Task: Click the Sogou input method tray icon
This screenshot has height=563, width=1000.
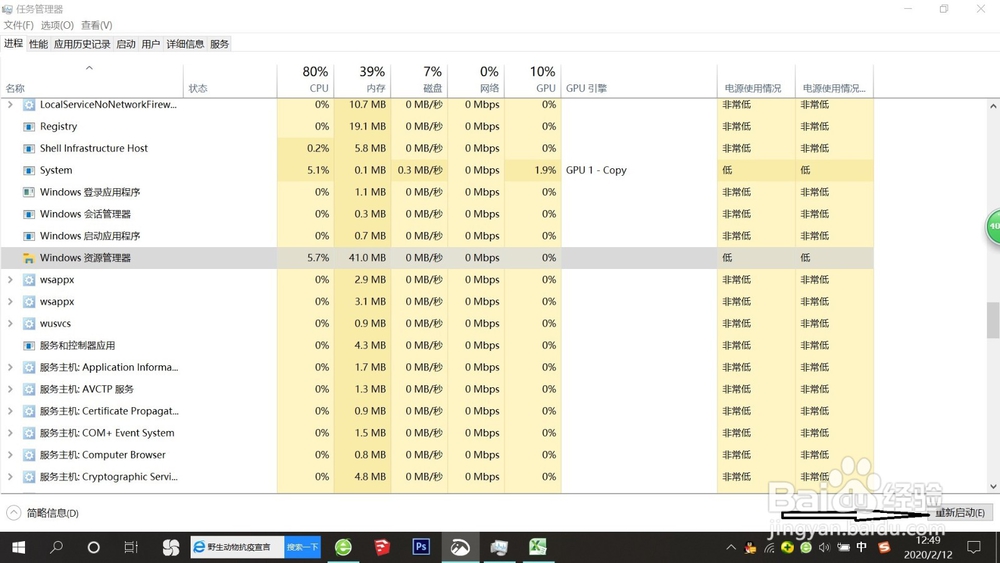Action: (884, 547)
